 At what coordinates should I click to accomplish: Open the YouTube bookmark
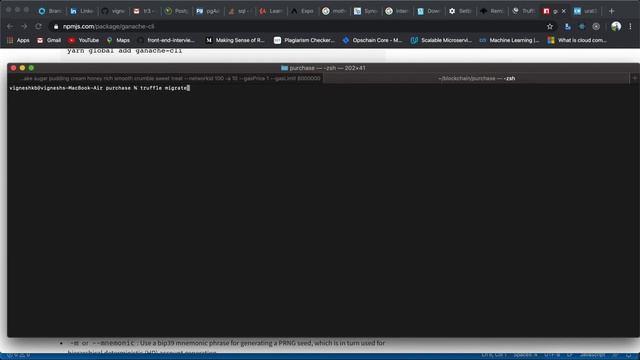coord(84,40)
